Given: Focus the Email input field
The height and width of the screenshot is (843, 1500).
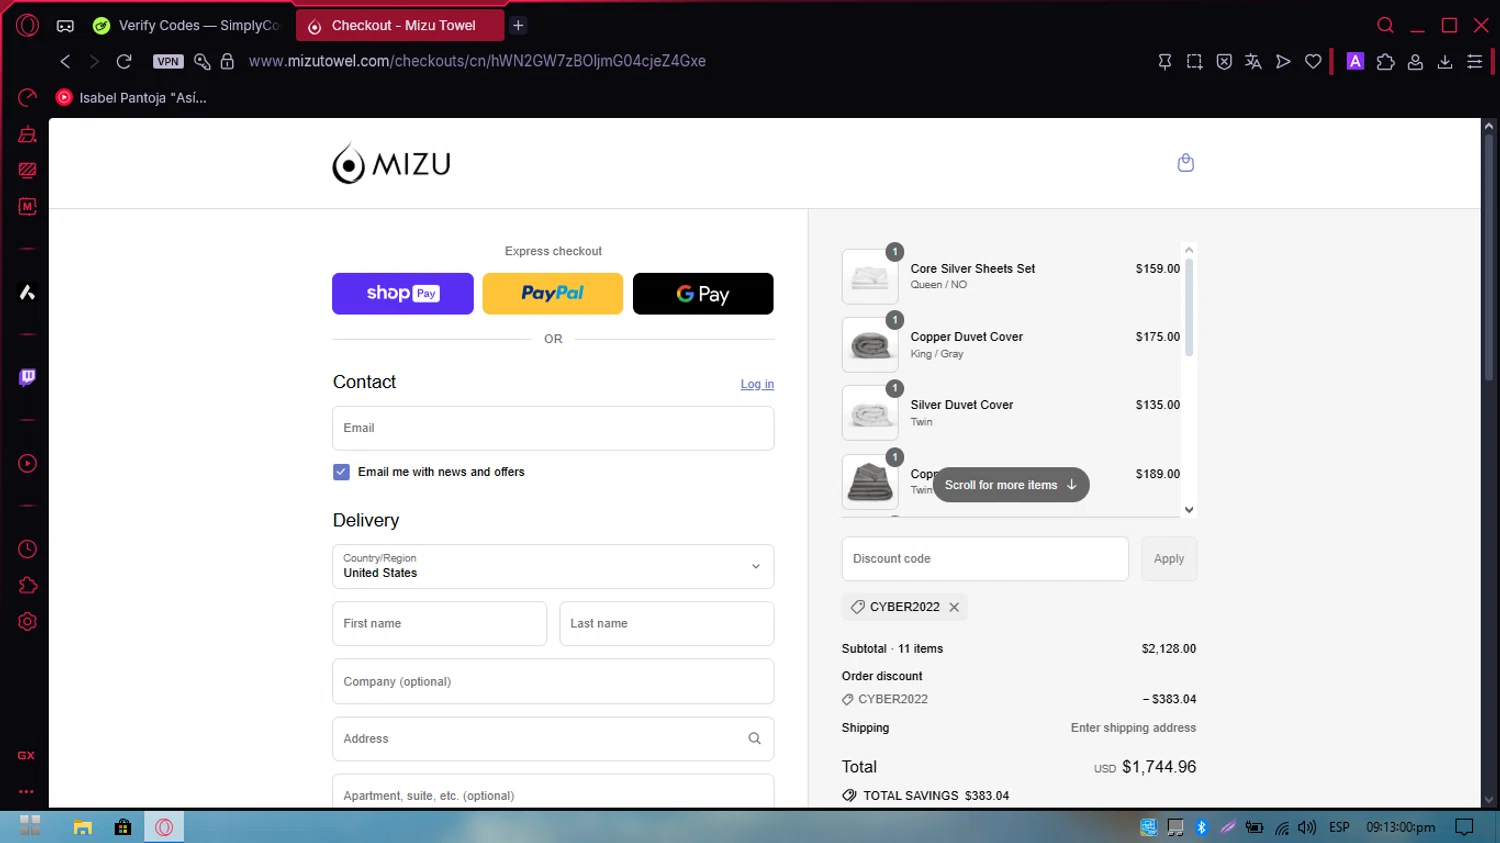Looking at the screenshot, I should click(553, 428).
